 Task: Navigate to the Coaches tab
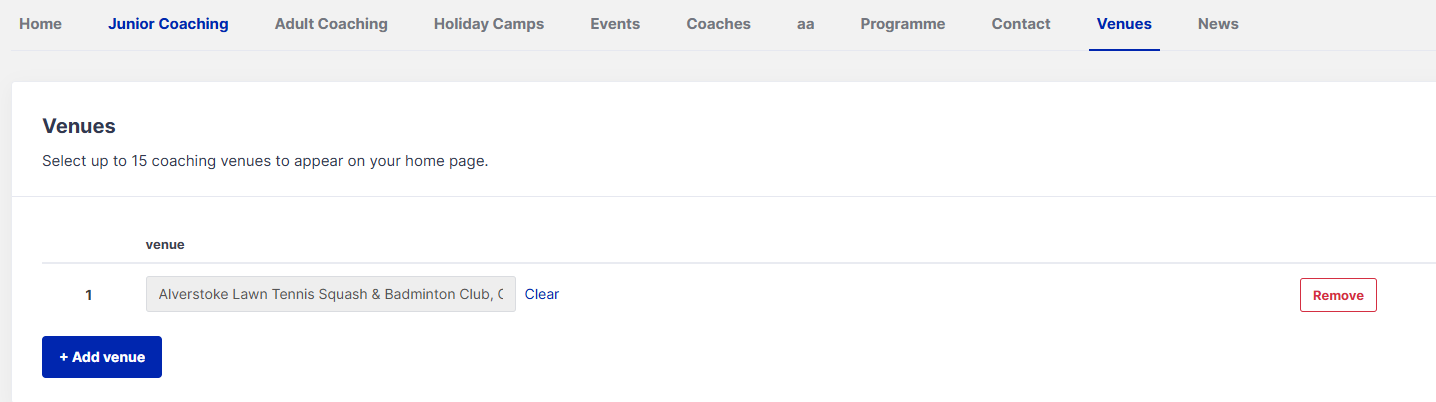click(x=718, y=24)
